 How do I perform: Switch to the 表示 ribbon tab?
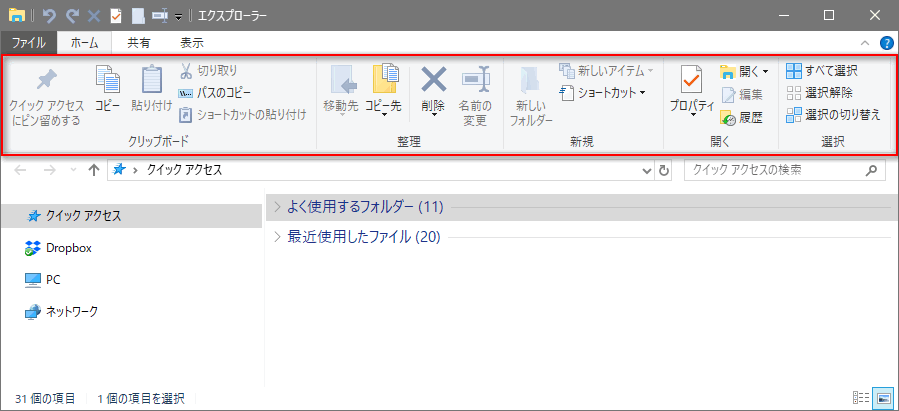192,43
